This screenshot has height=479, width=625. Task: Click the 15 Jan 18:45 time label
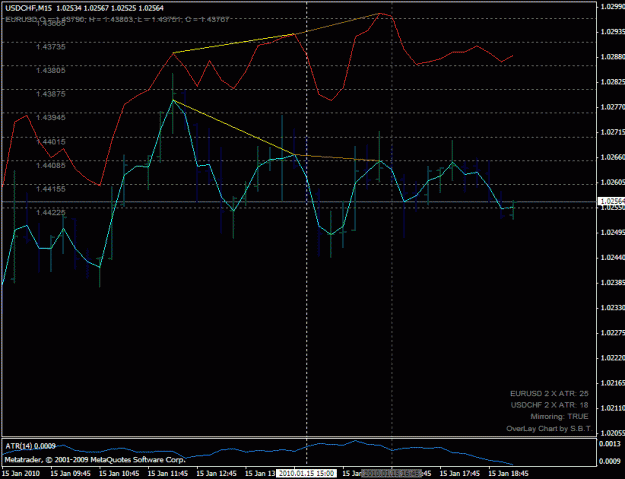coord(508,473)
